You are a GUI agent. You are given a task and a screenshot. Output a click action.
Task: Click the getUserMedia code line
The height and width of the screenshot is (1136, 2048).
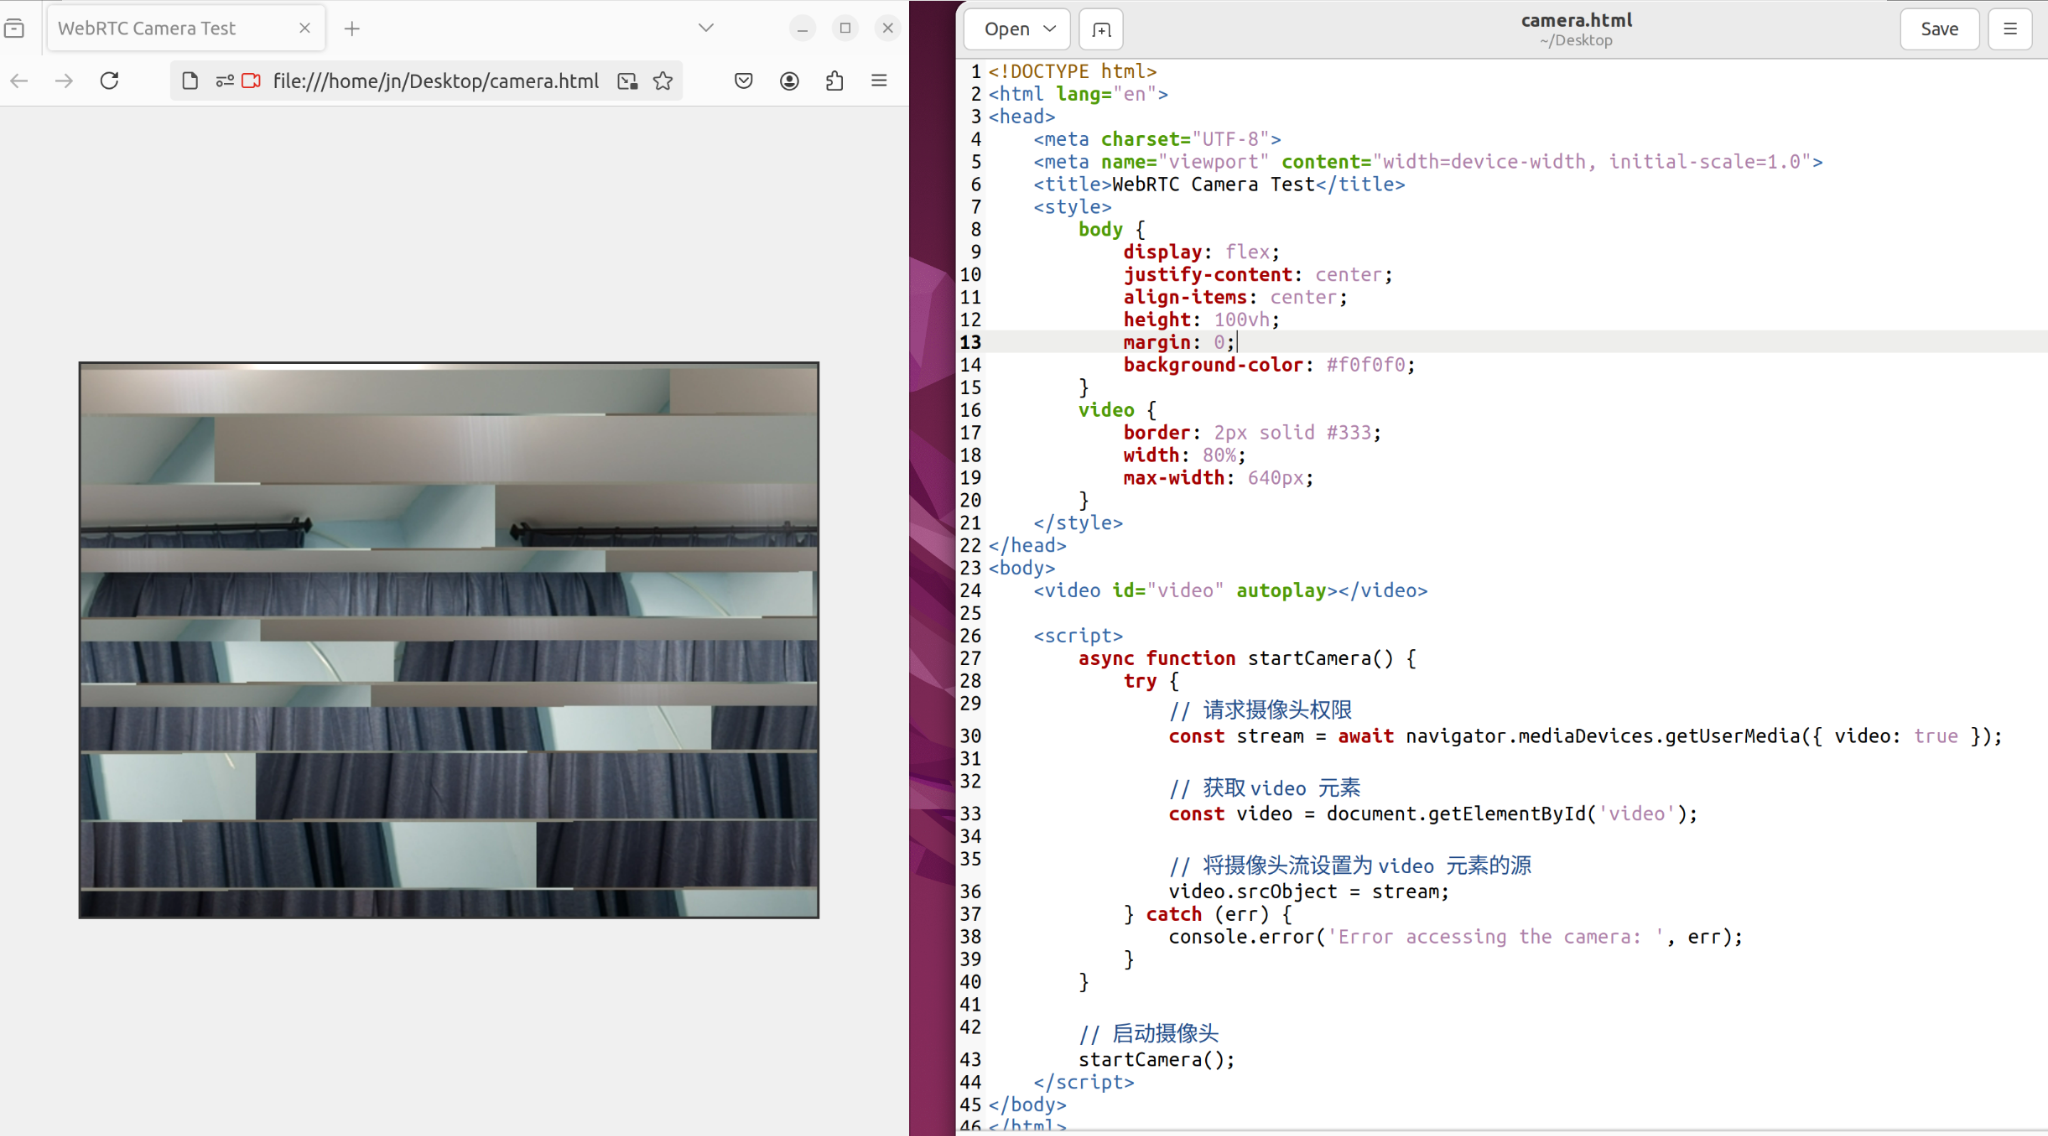click(1585, 736)
